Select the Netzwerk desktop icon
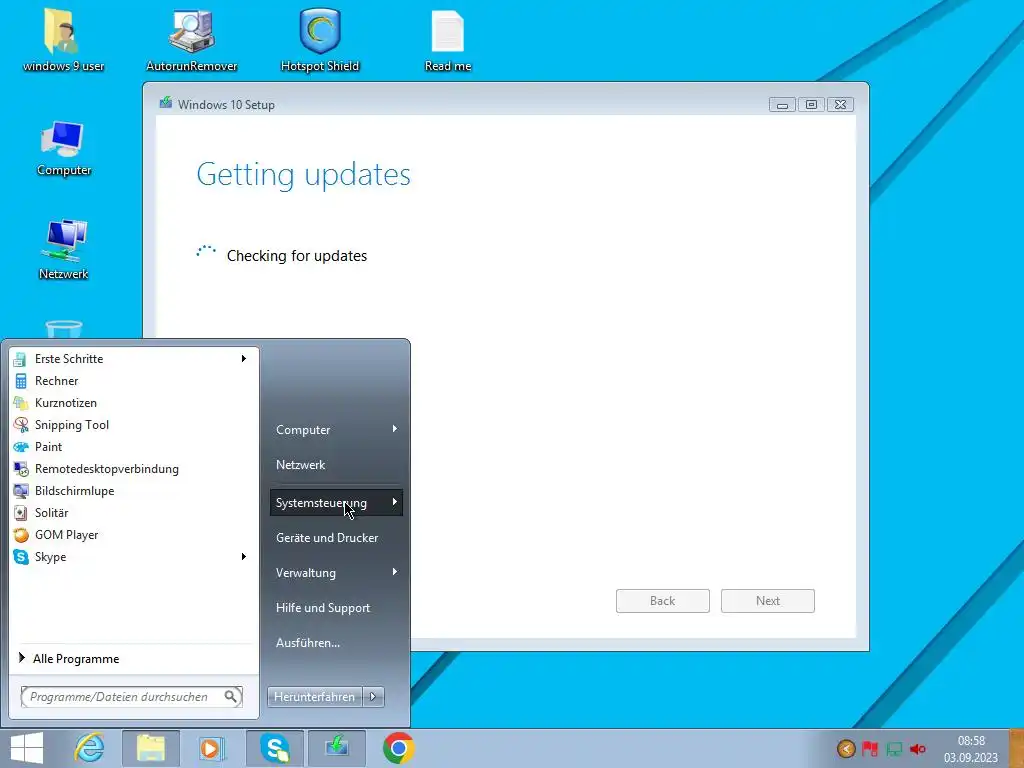Image resolution: width=1024 pixels, height=768 pixels. click(63, 249)
